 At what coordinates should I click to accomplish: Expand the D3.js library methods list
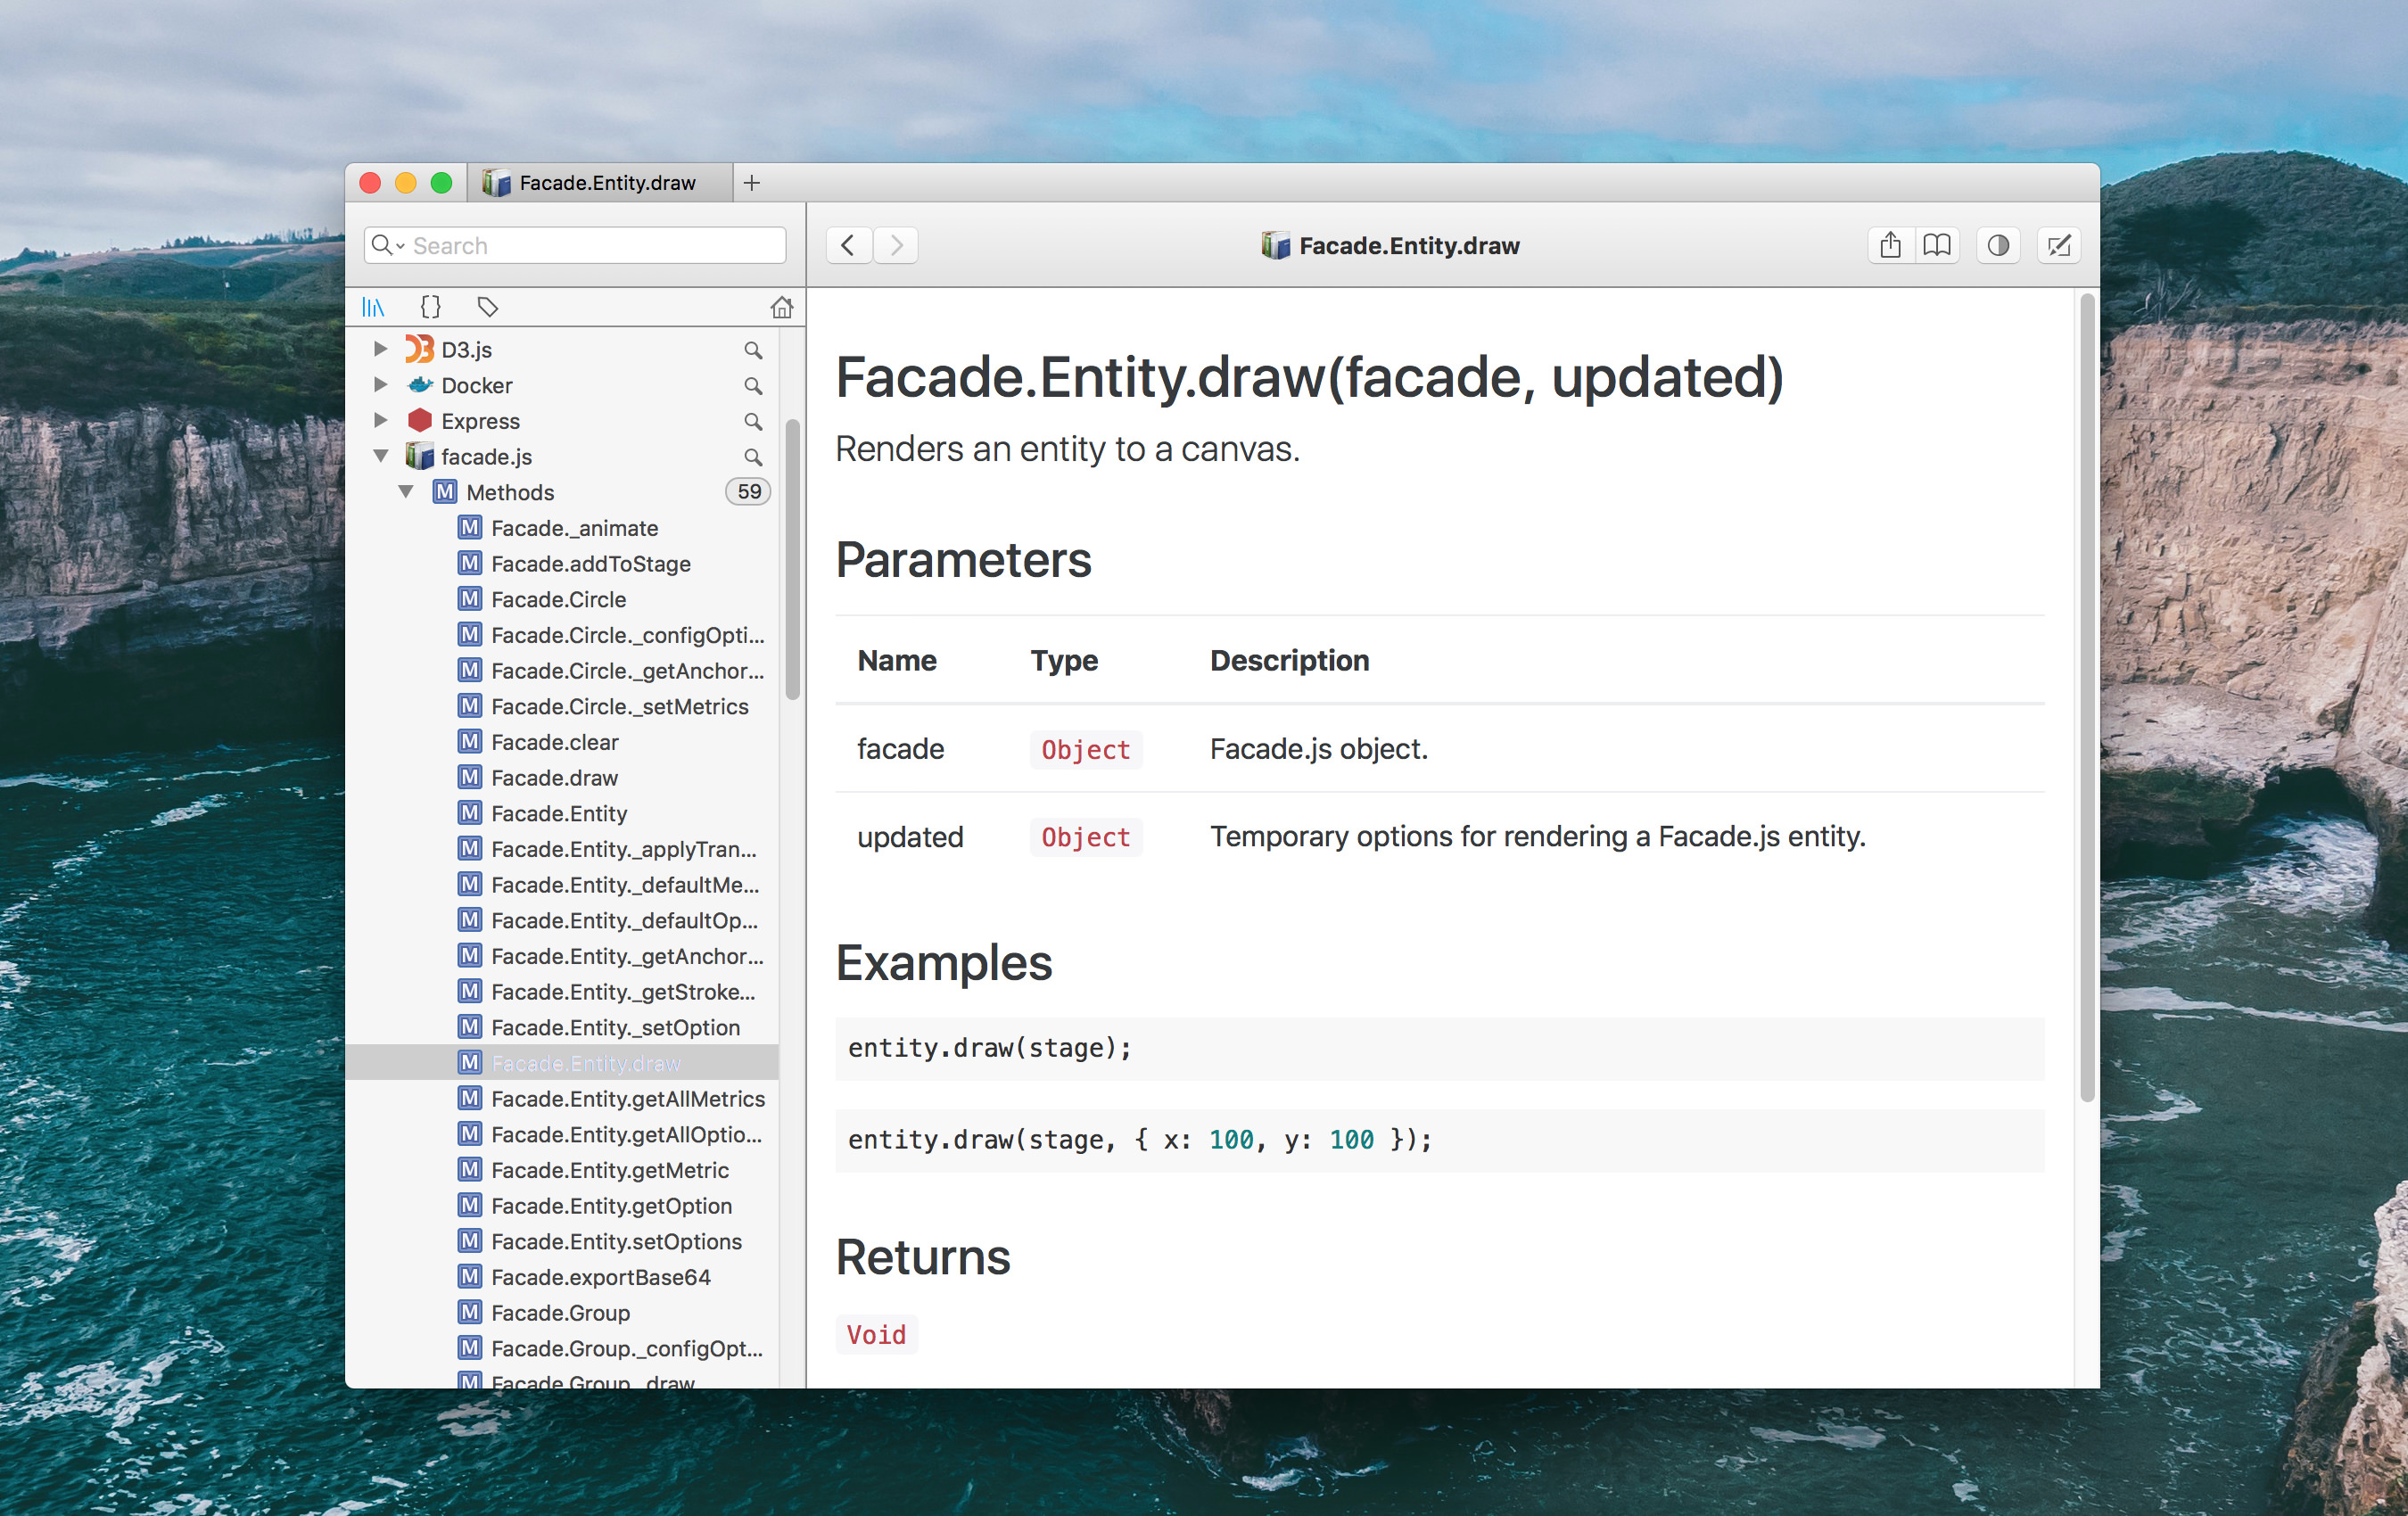pos(383,350)
